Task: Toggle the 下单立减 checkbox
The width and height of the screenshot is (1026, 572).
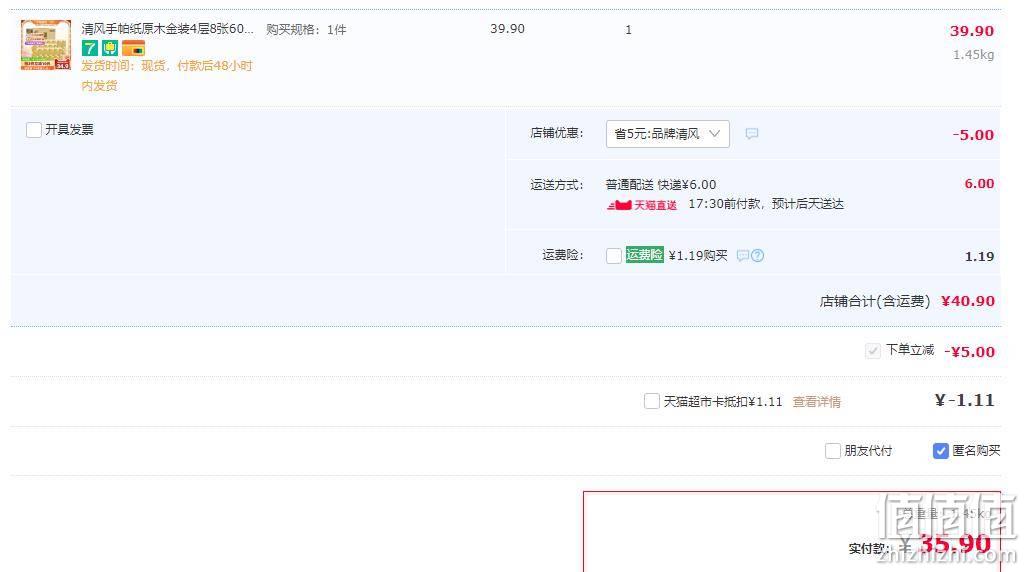Action: click(x=873, y=351)
